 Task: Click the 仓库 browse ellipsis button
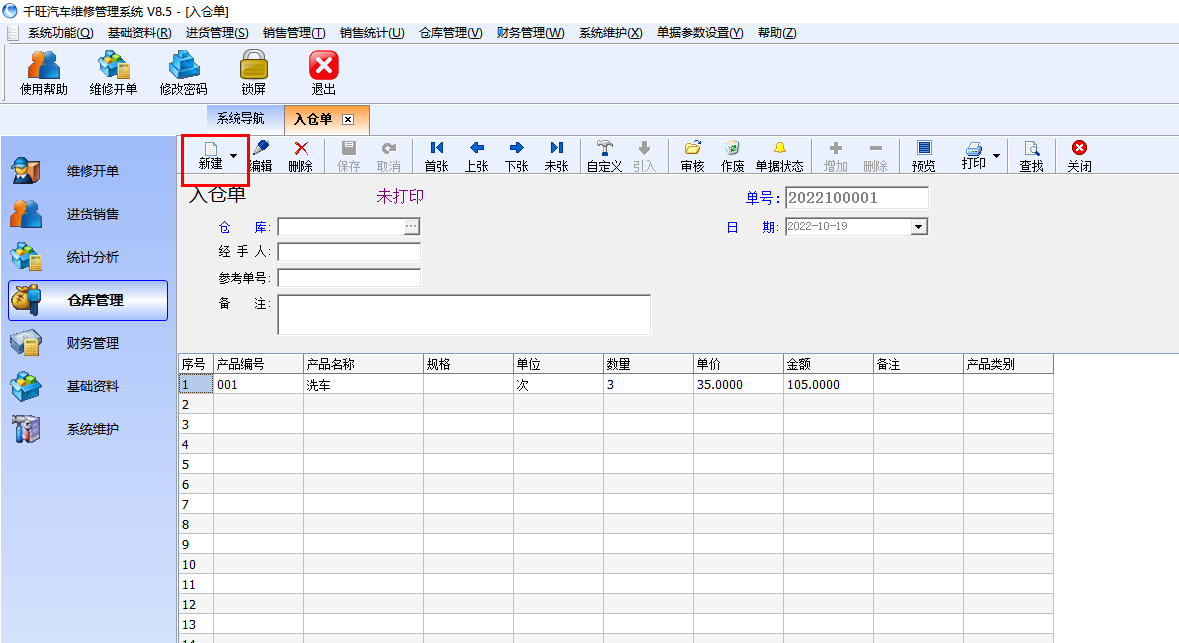point(411,226)
